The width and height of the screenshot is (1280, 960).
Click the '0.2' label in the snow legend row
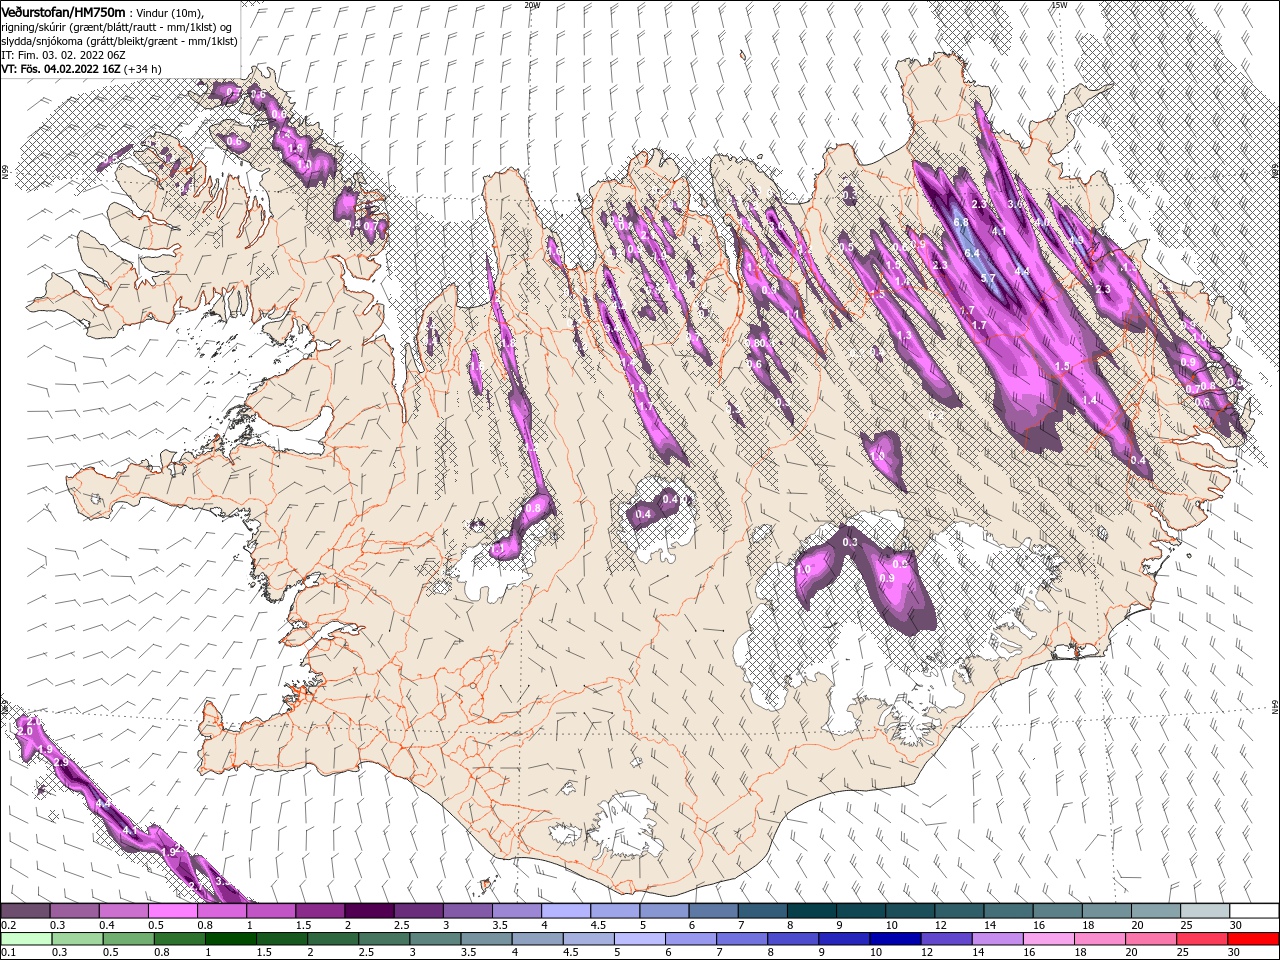tap(8, 925)
